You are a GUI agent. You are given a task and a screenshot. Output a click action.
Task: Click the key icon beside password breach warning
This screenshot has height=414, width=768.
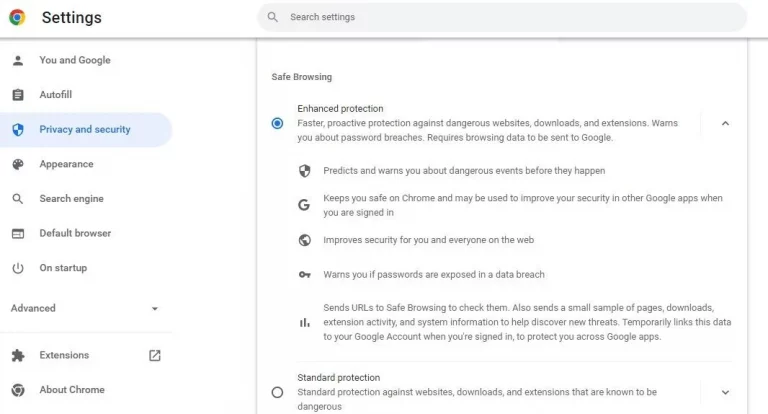pos(305,274)
